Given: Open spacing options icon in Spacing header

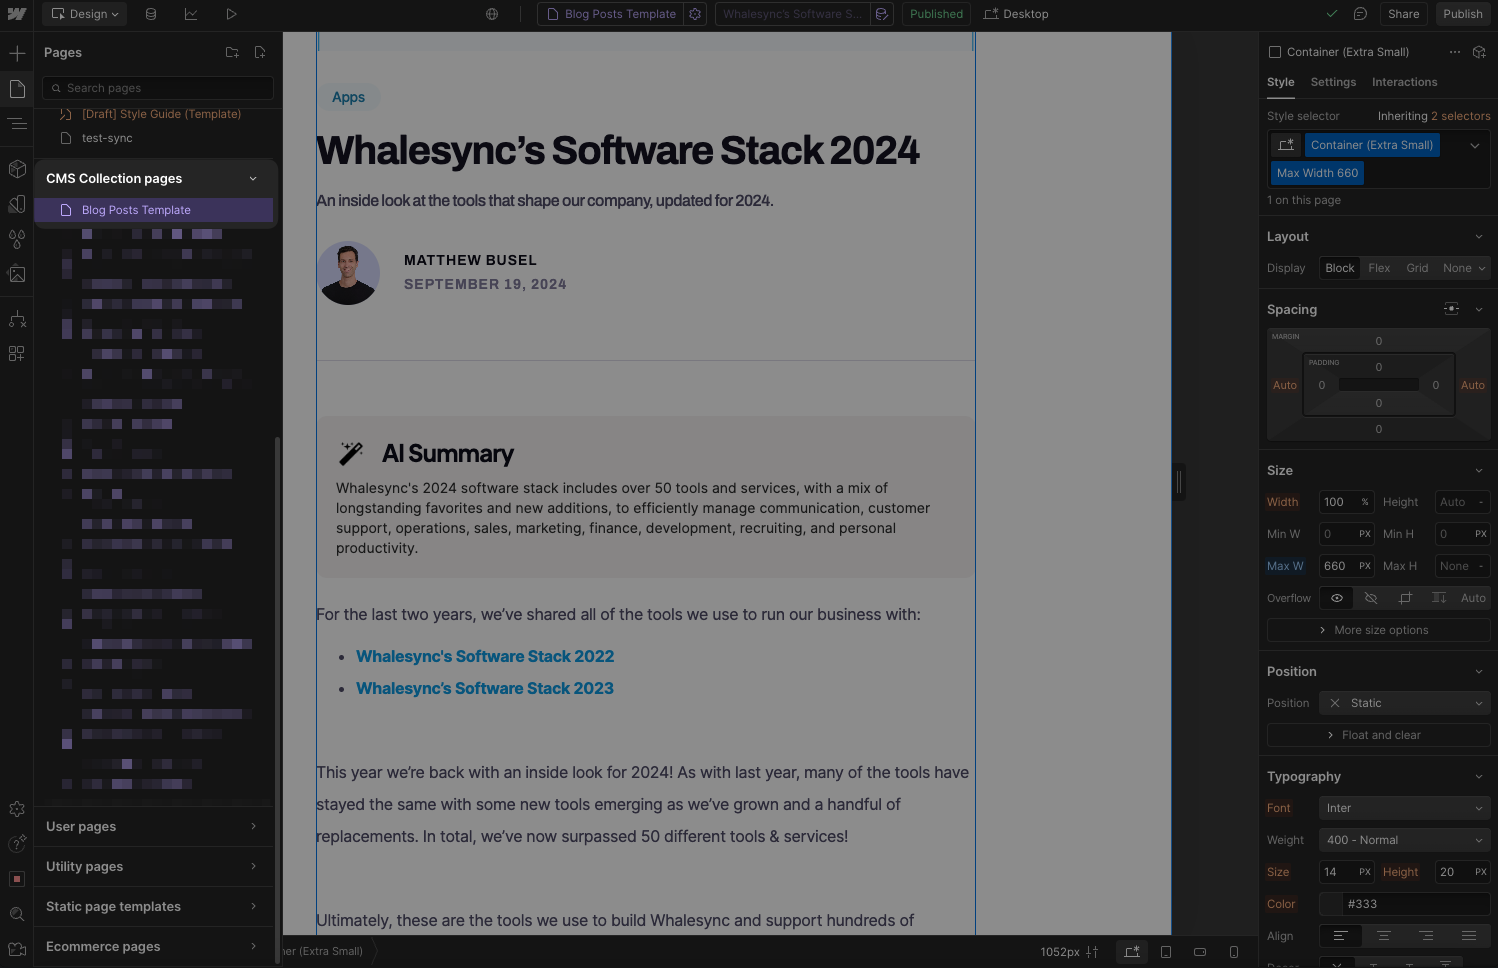Looking at the screenshot, I should [x=1451, y=309].
